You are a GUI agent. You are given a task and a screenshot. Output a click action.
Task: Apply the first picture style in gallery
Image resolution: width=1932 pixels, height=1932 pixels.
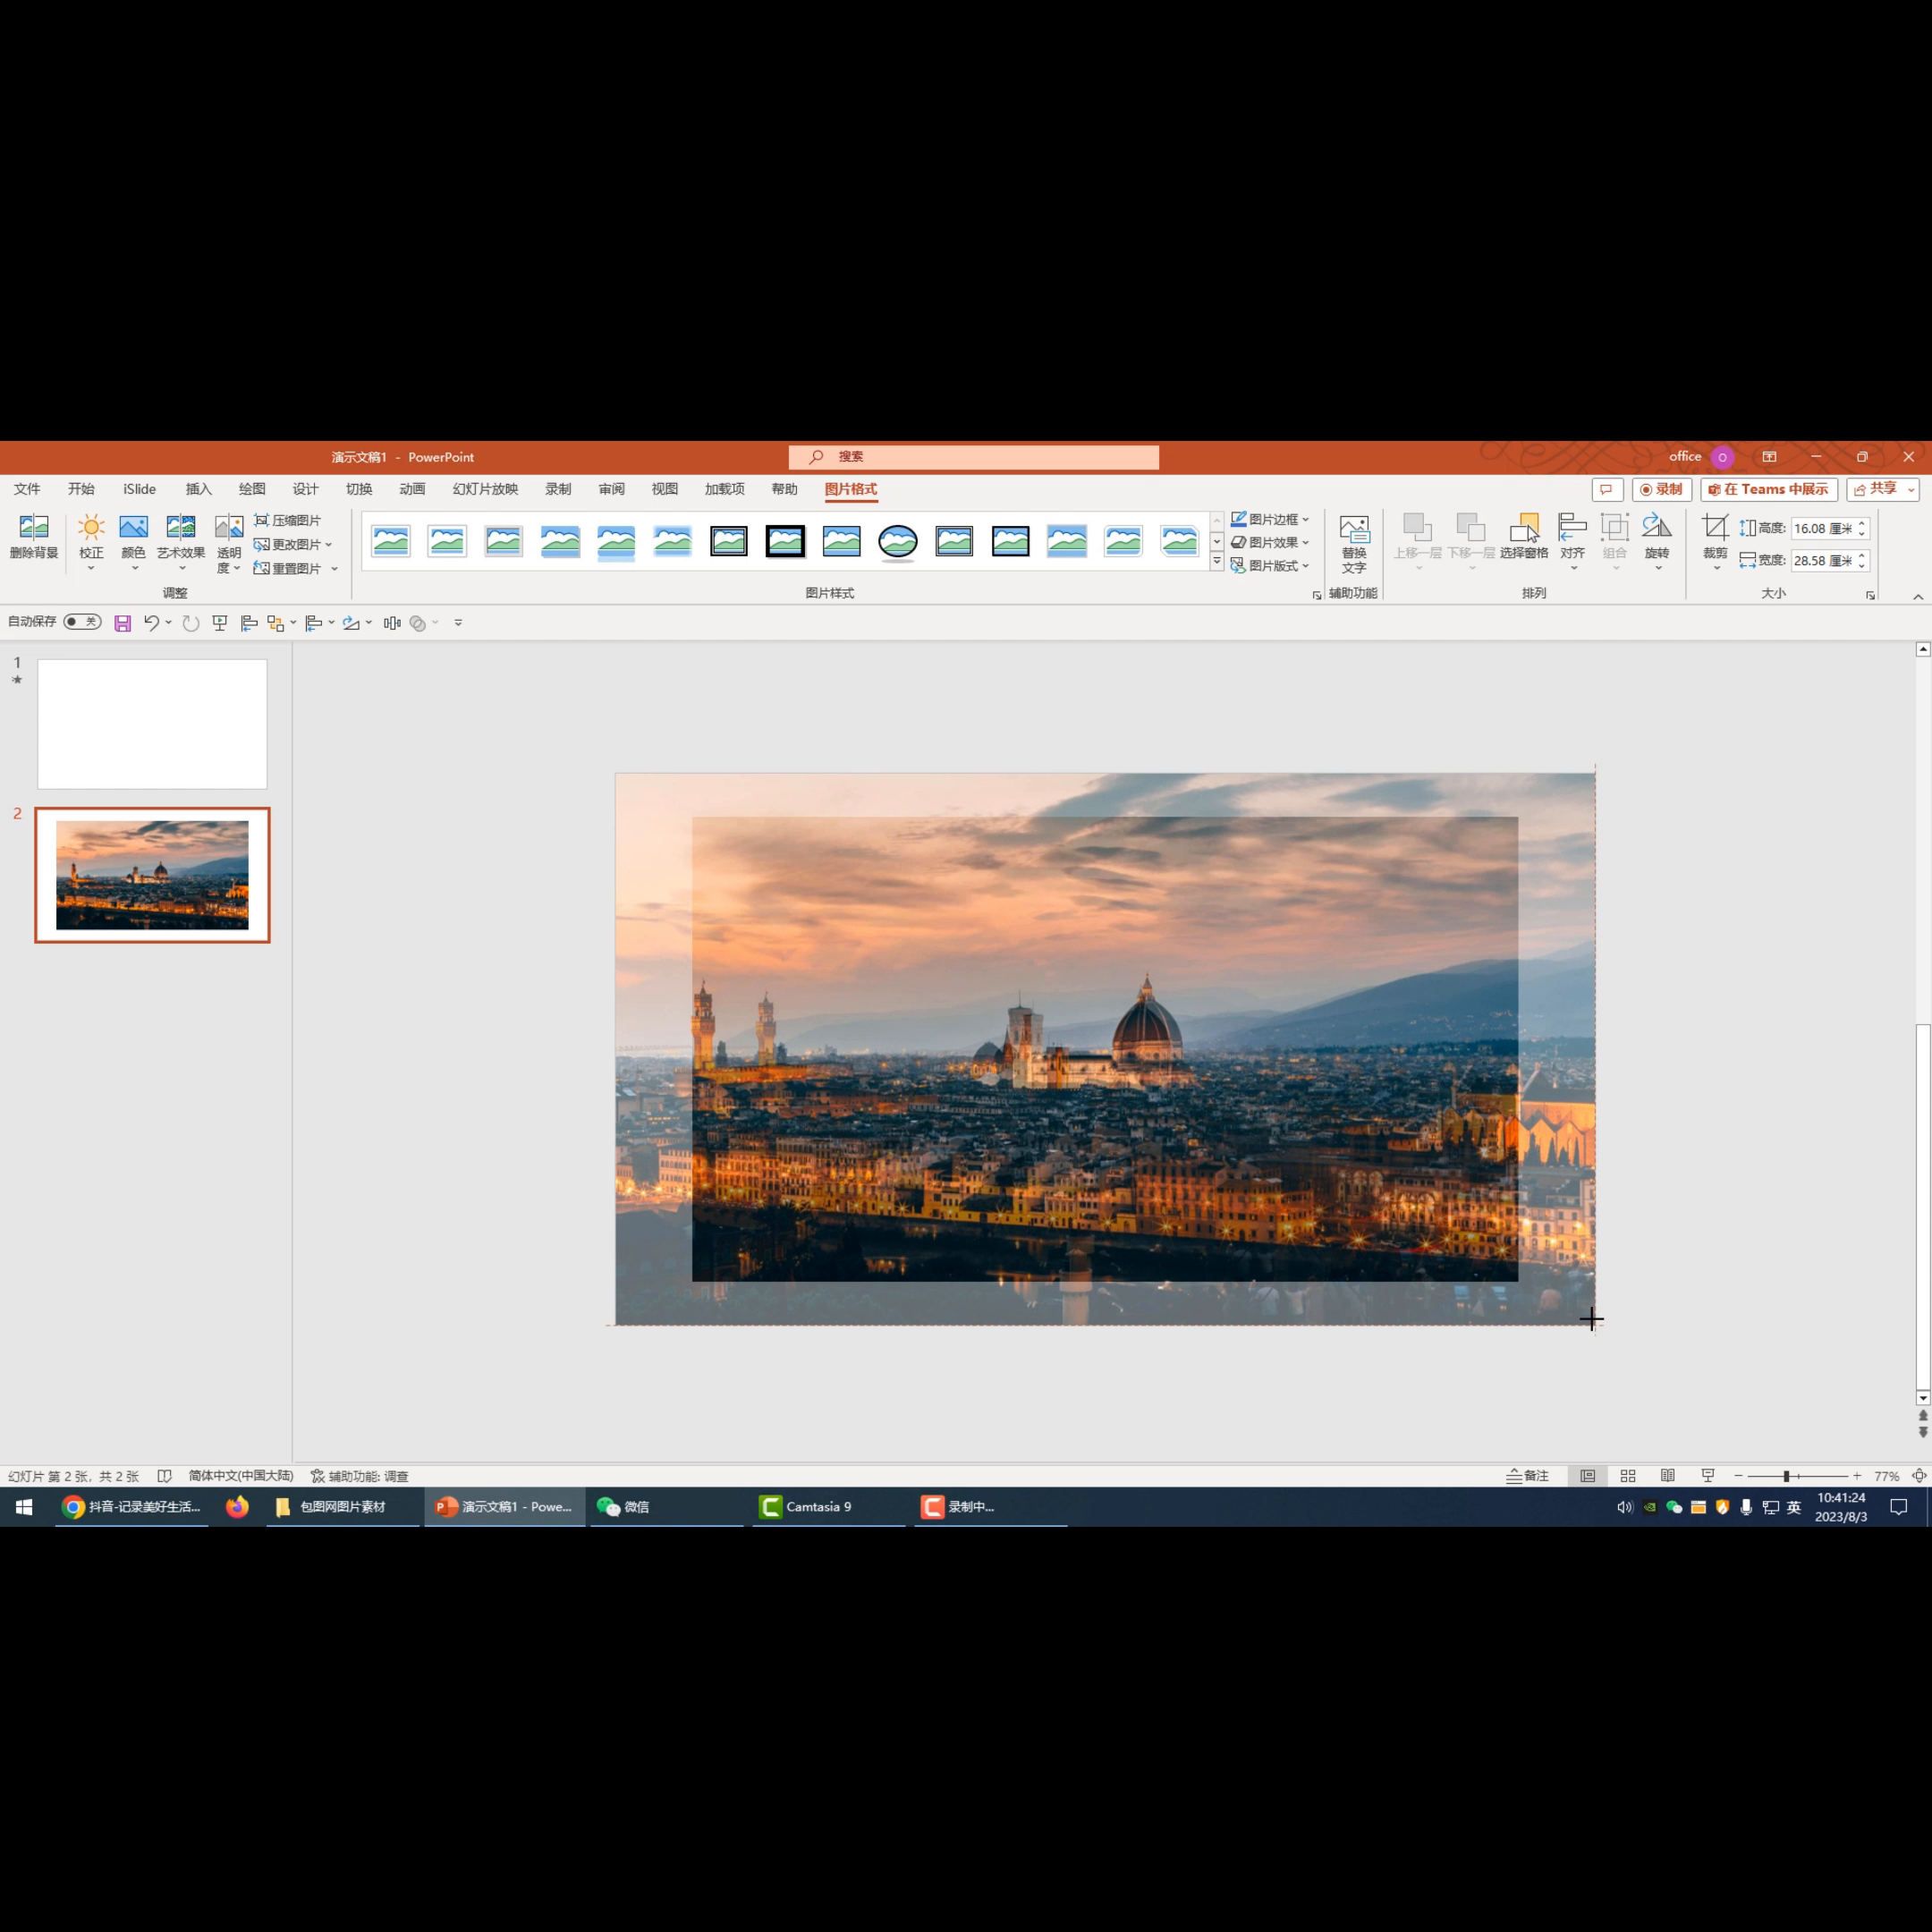click(391, 542)
